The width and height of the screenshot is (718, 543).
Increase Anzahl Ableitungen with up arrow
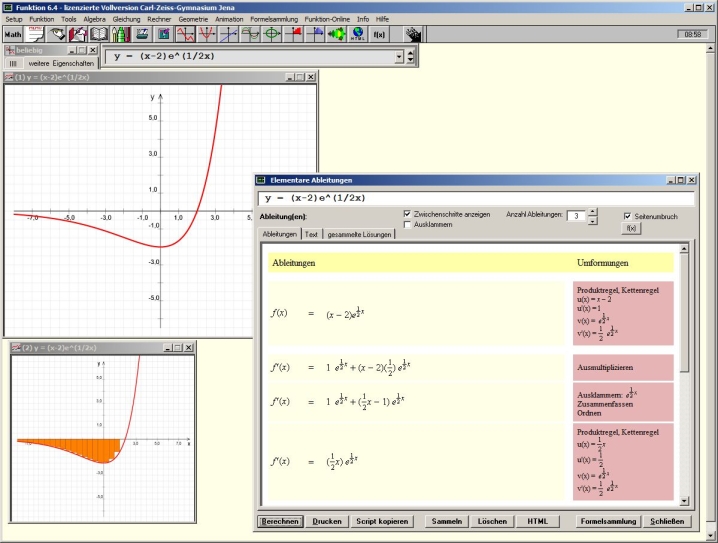(x=592, y=211)
